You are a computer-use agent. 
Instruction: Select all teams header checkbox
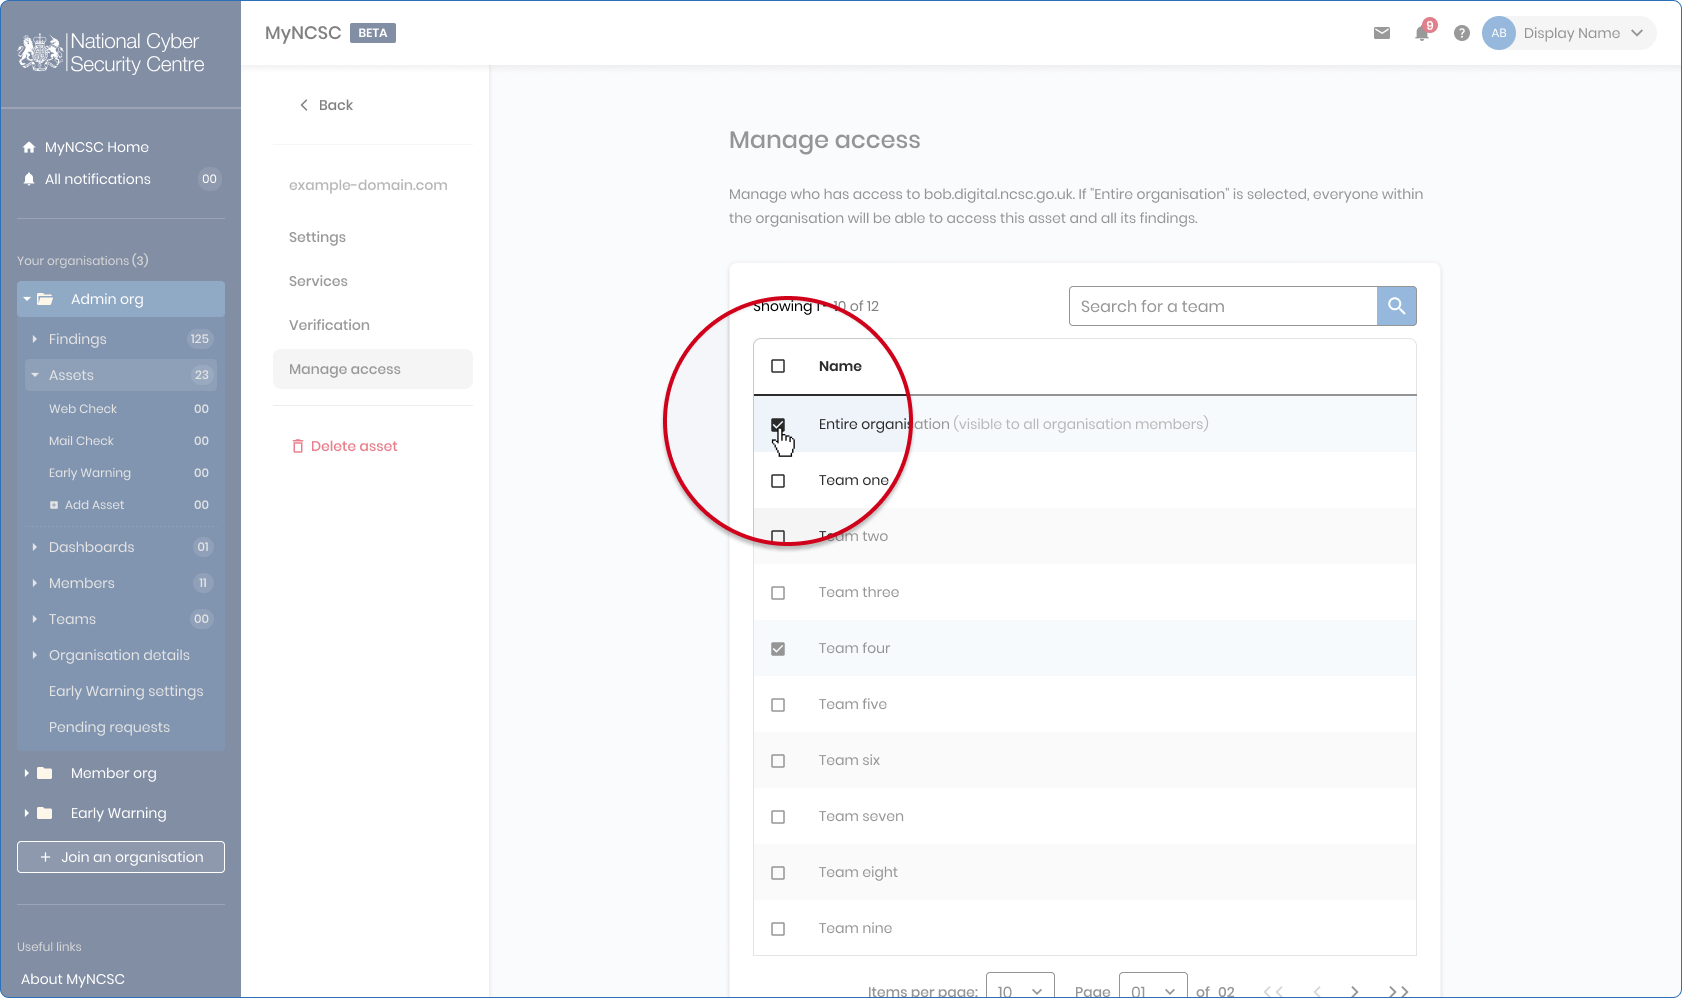click(778, 366)
